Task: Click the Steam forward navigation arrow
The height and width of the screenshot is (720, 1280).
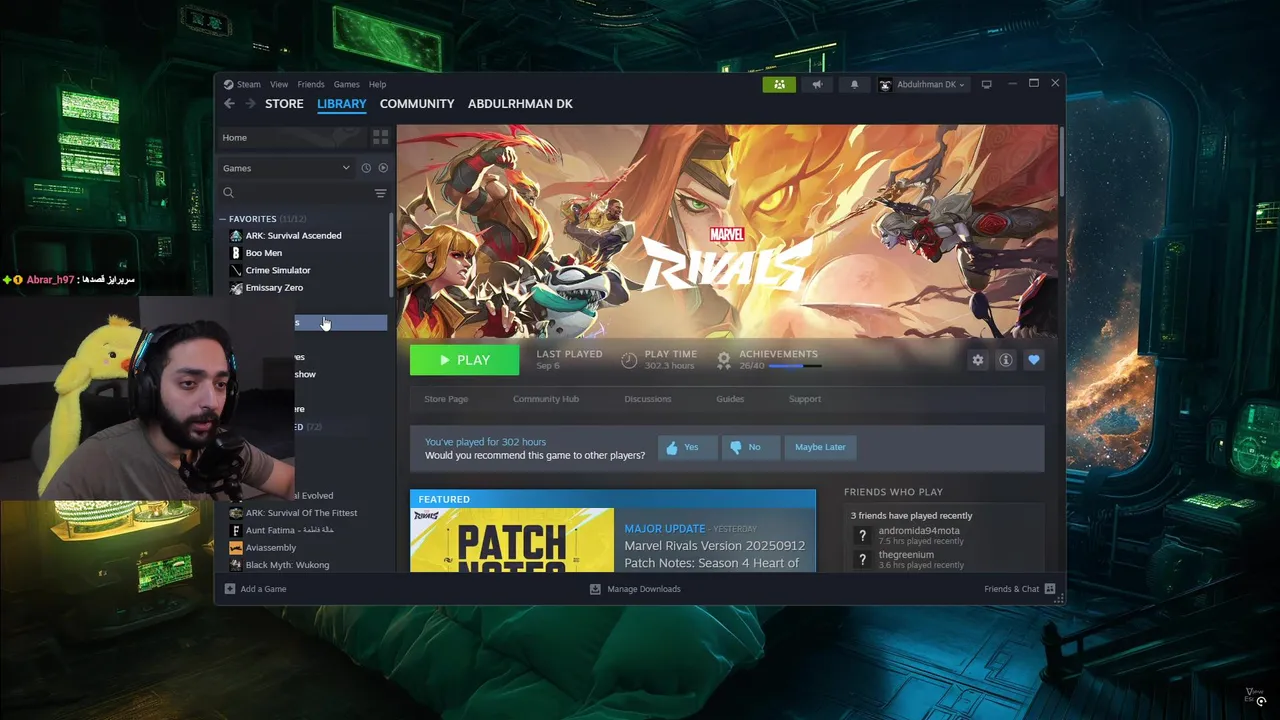Action: (x=250, y=104)
